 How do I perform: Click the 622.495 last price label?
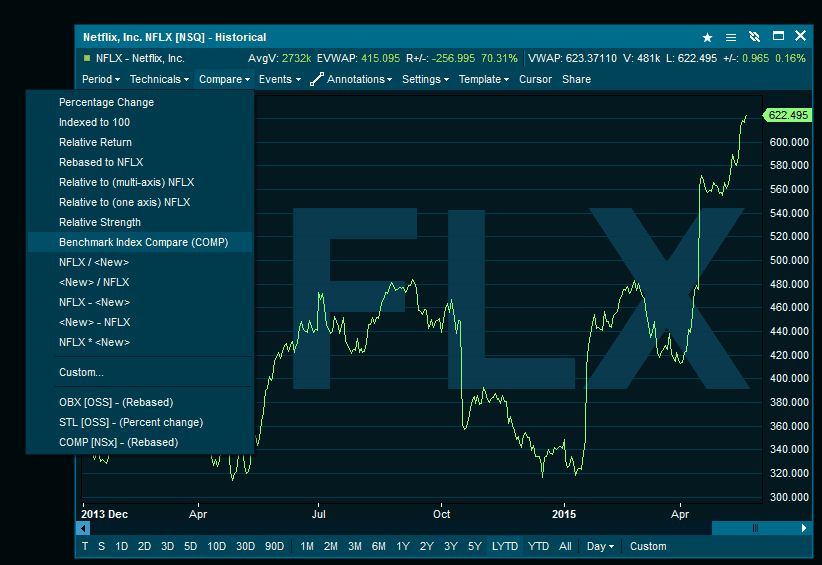tap(788, 115)
